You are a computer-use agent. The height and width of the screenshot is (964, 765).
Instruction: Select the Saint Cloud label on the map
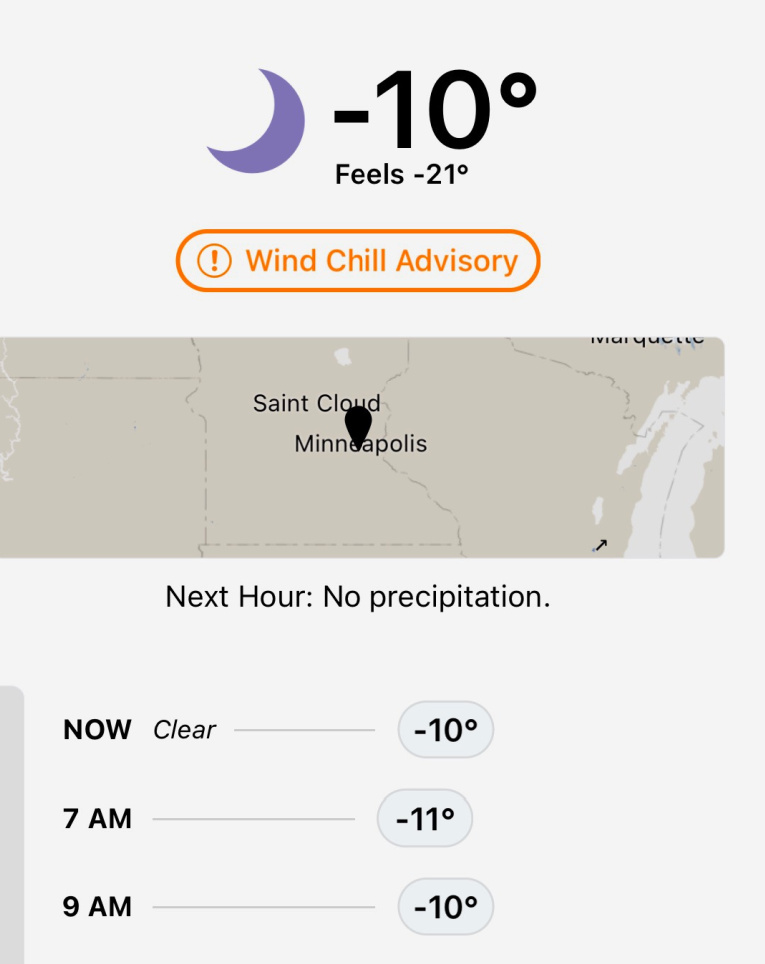[316, 403]
